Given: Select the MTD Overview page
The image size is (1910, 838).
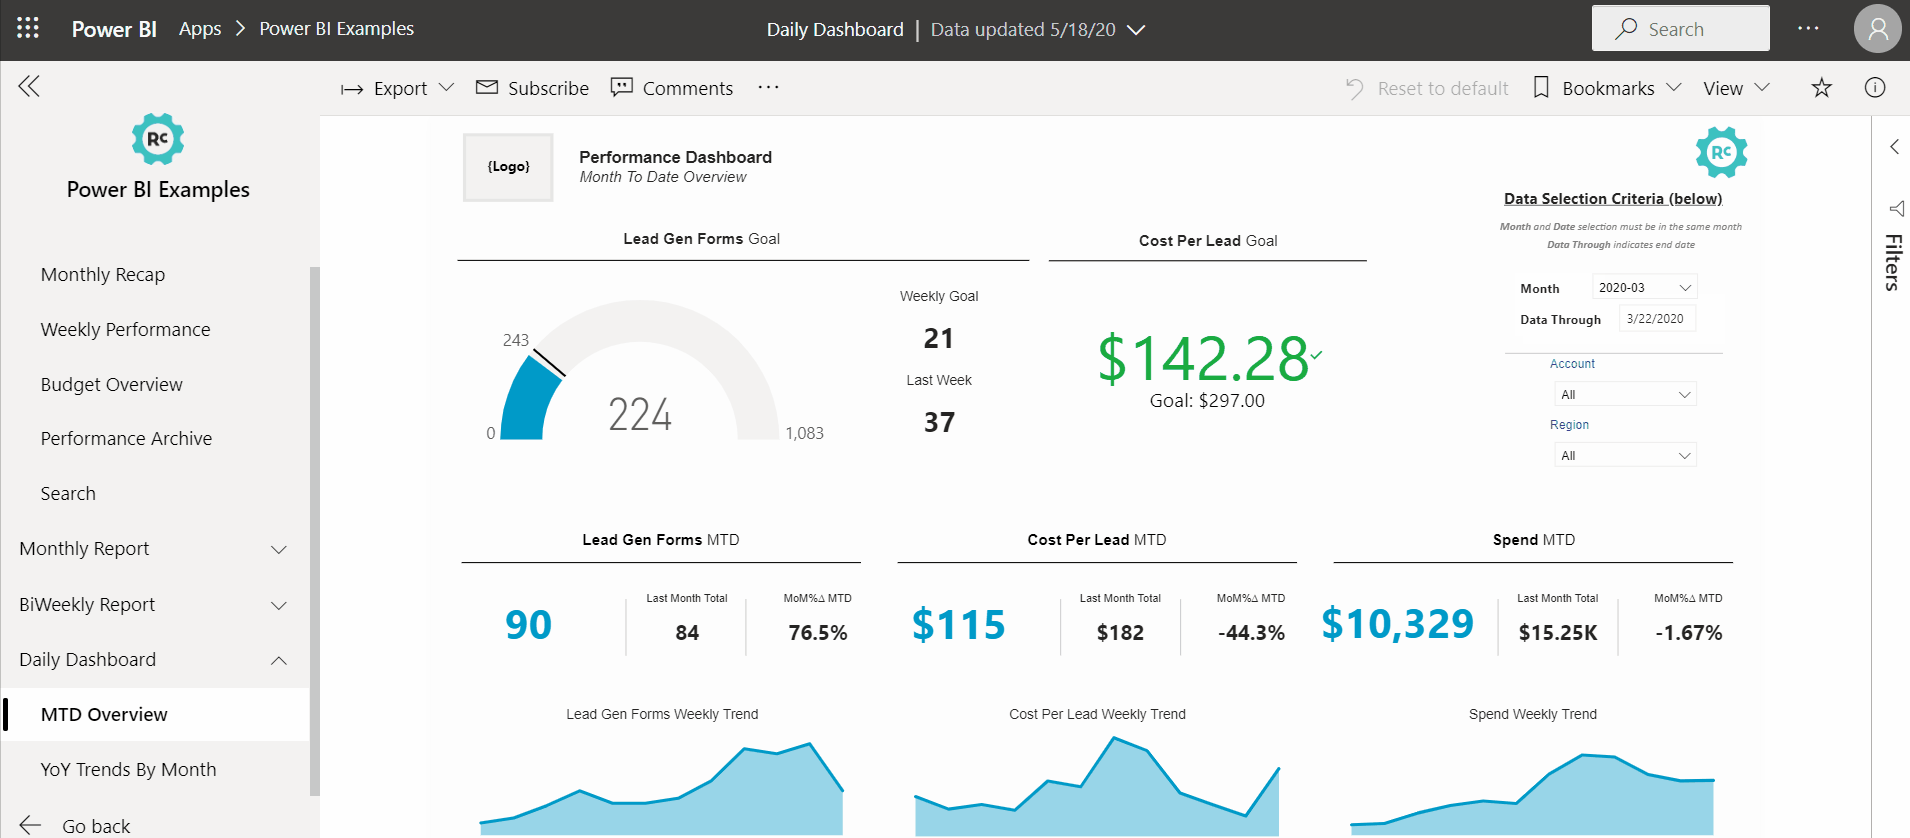Looking at the screenshot, I should click(x=154, y=714).
